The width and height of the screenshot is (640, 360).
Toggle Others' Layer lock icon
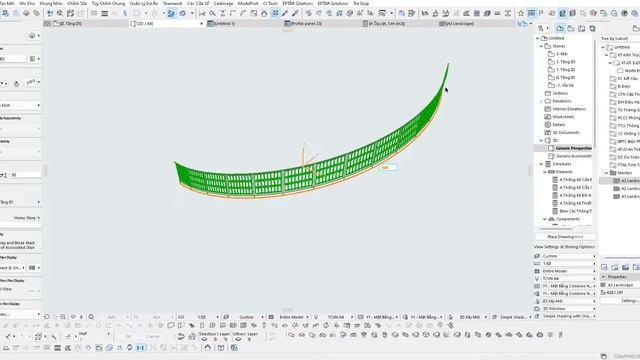[249, 339]
